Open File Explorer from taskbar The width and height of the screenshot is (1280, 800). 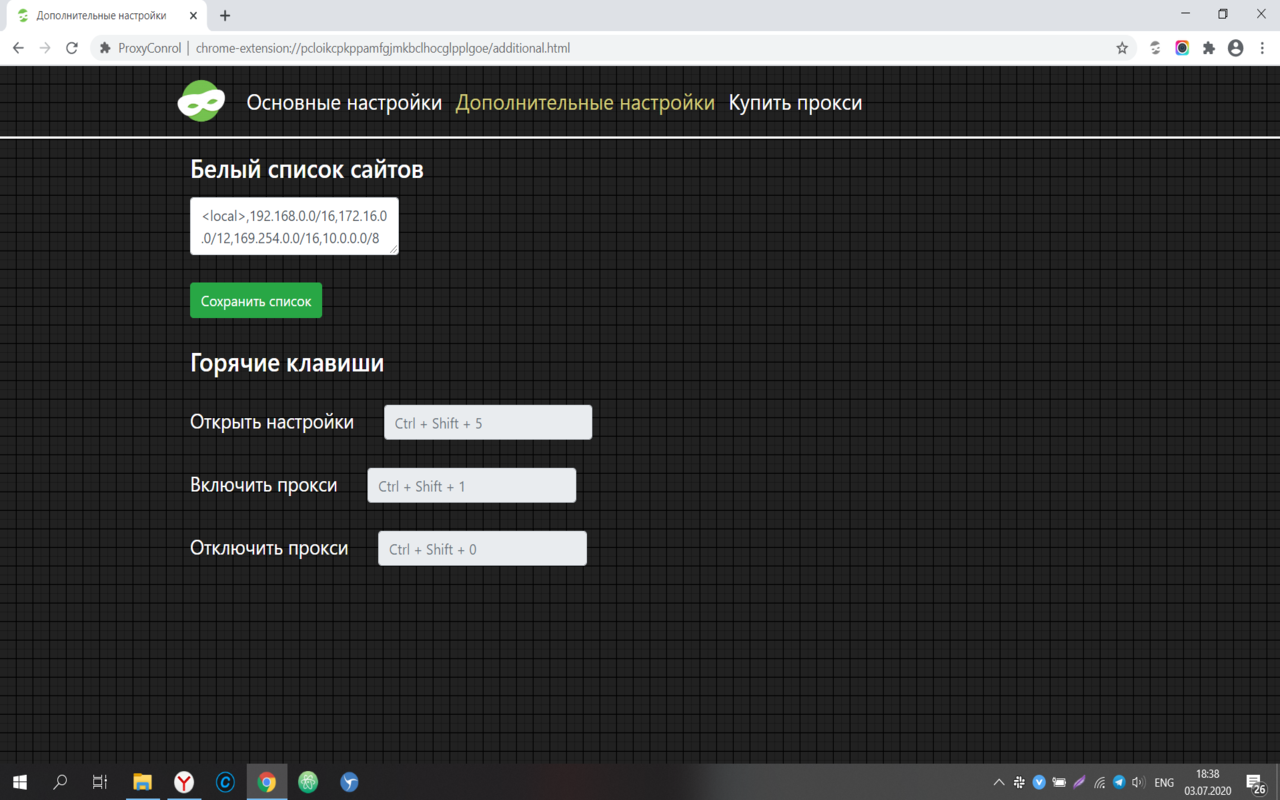coord(142,782)
